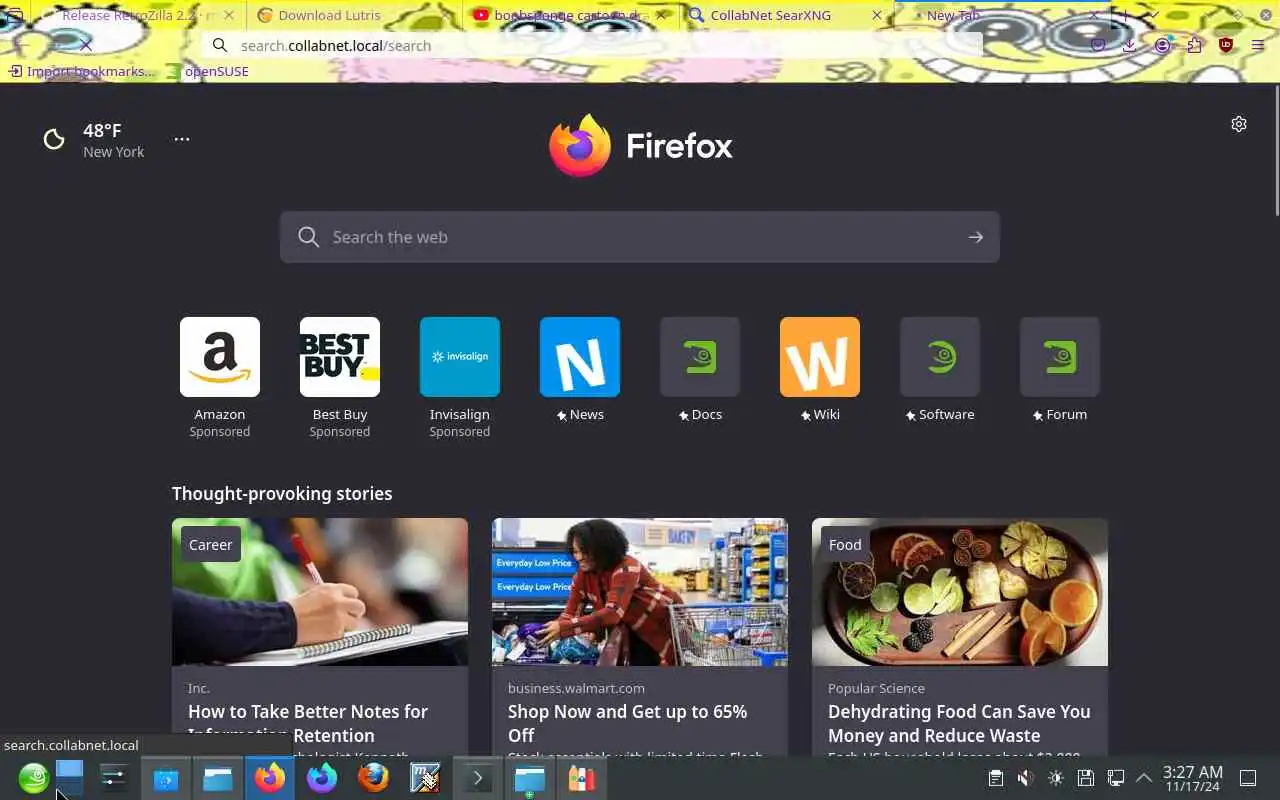Open the Pocket icon in the toolbar
The width and height of the screenshot is (1280, 800).
coord(1098,45)
